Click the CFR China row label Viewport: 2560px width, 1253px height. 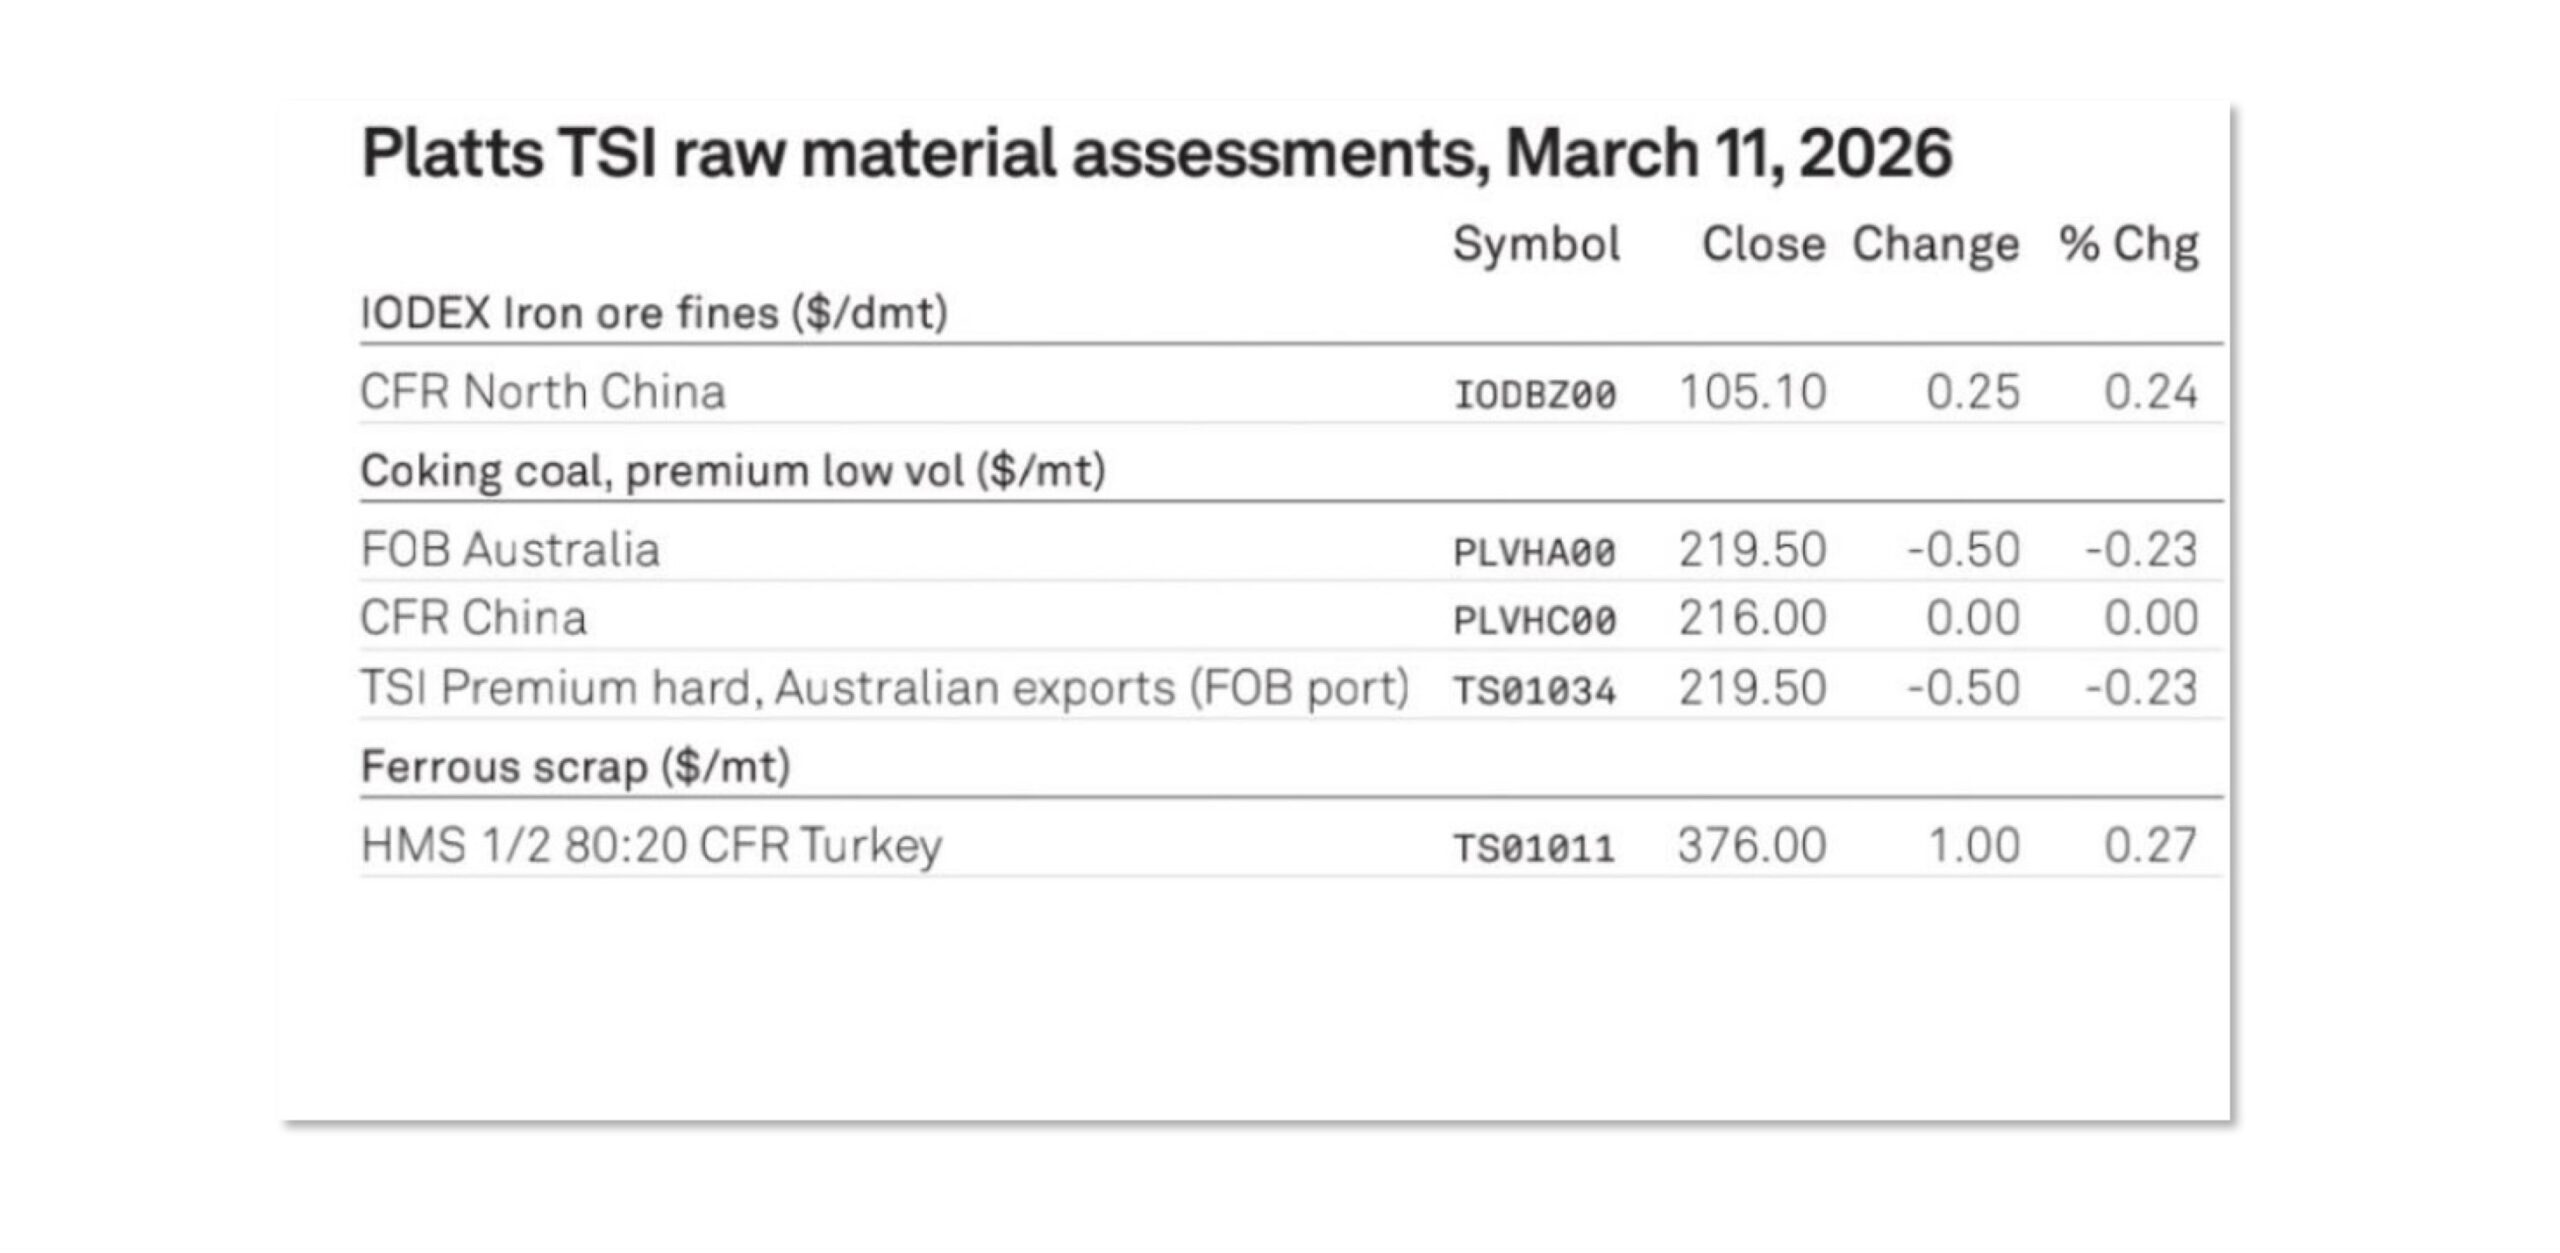[473, 618]
